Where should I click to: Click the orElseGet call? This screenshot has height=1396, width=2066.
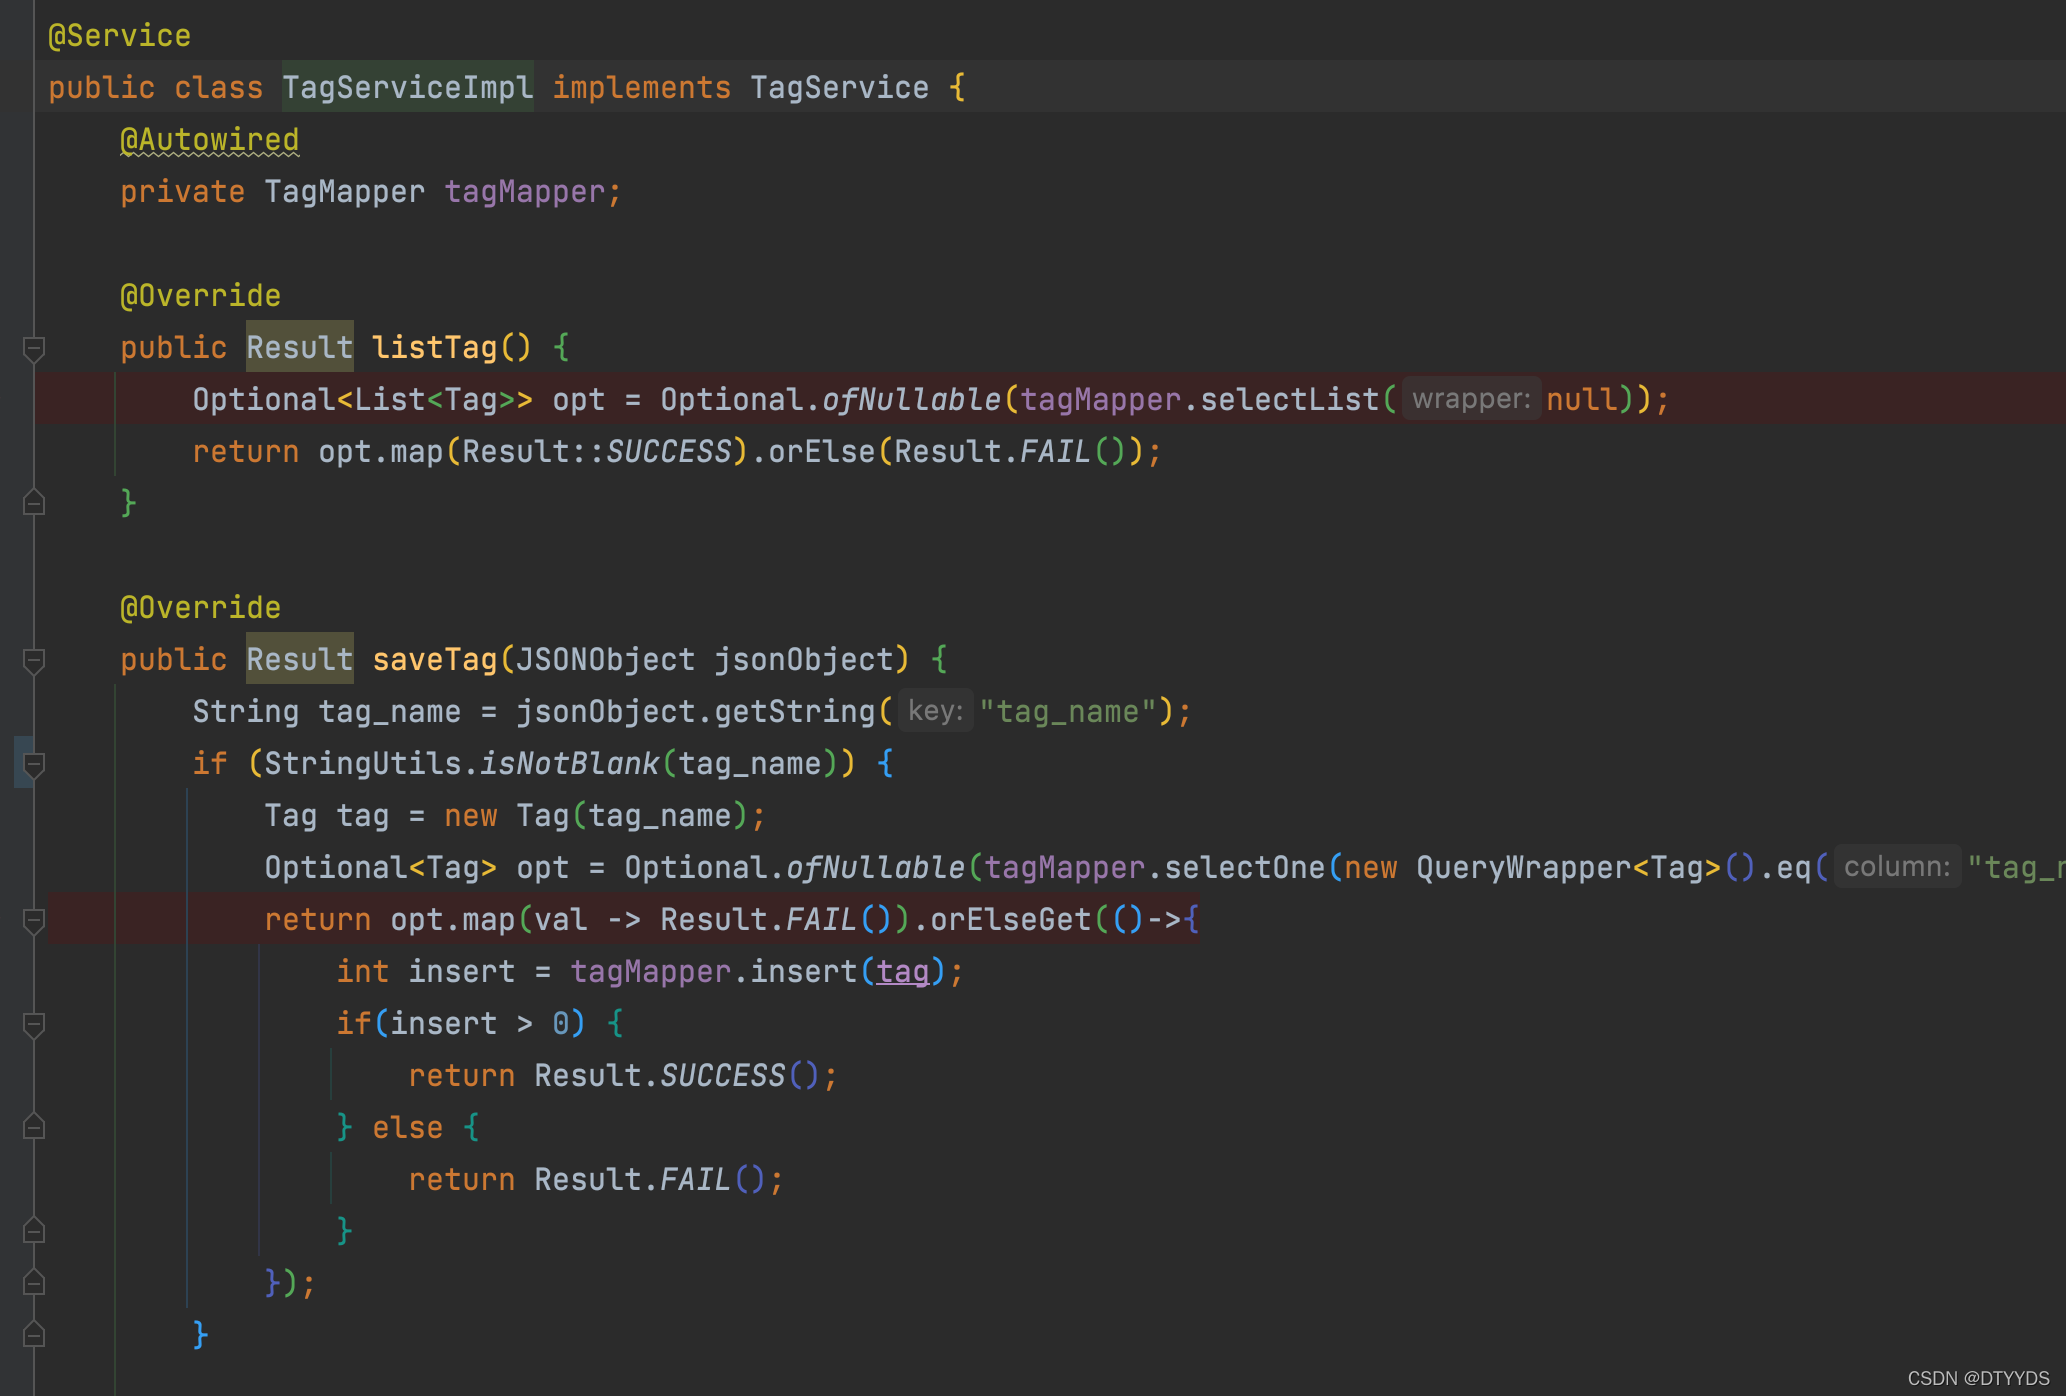1010,920
